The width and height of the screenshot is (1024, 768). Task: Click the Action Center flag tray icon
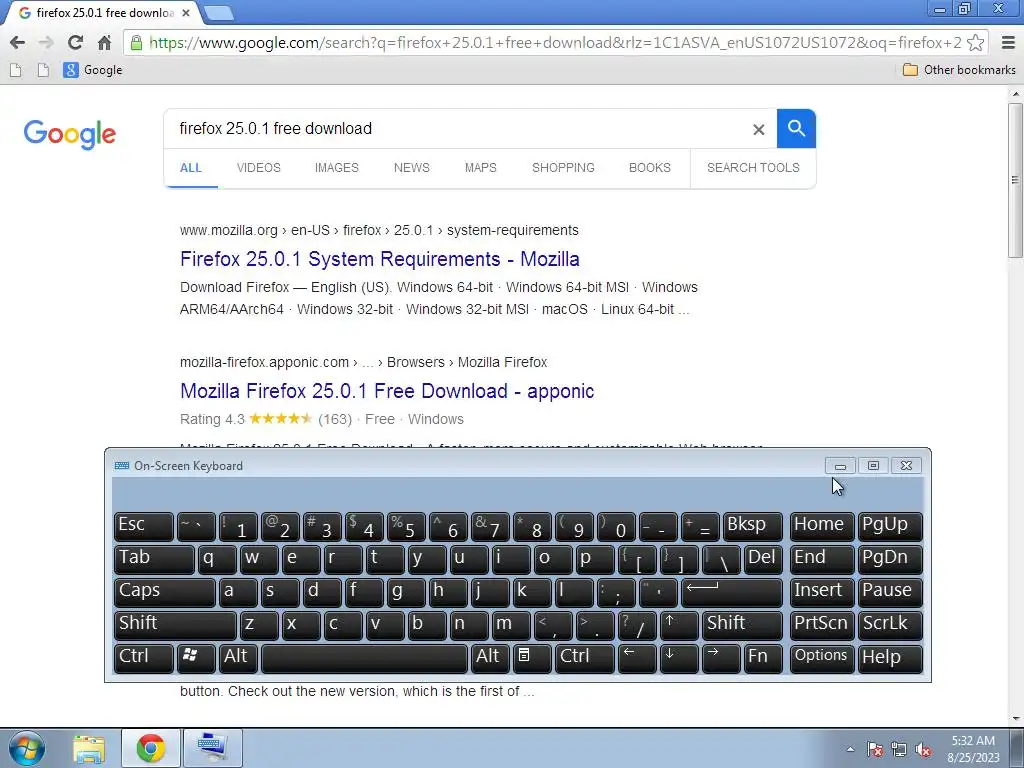pos(874,749)
